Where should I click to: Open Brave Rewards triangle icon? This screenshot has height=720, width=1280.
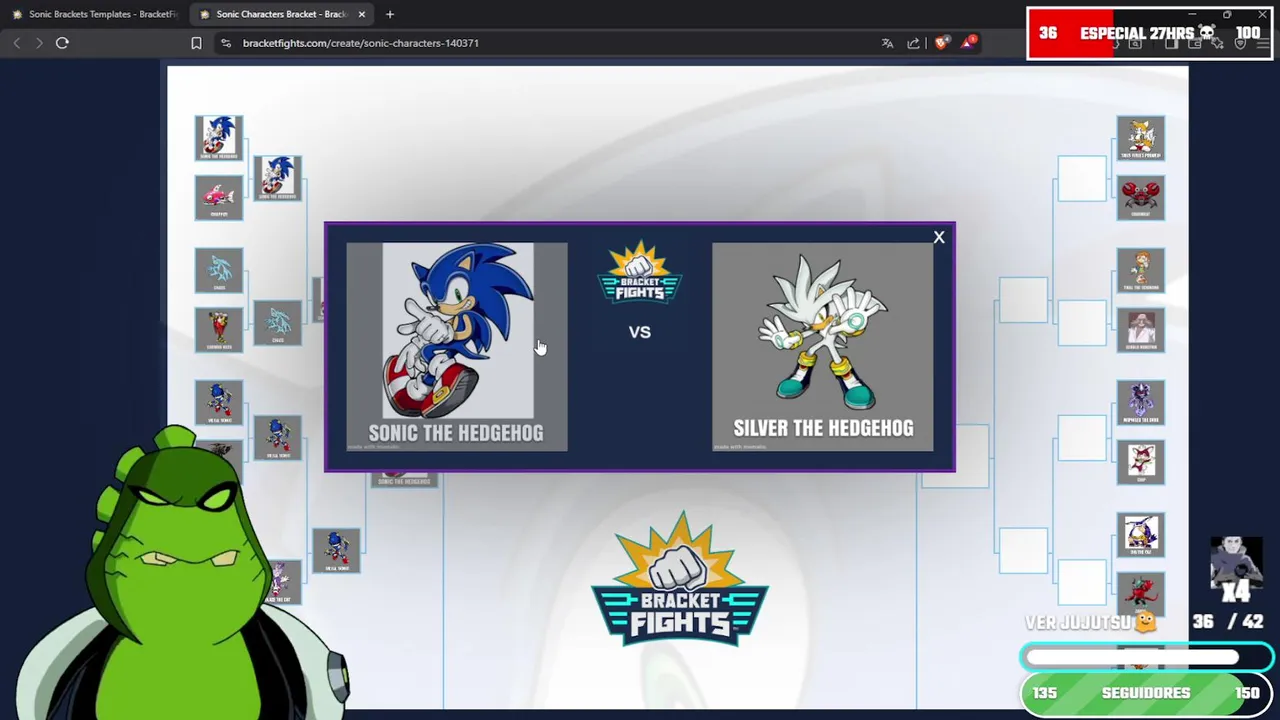(x=968, y=43)
